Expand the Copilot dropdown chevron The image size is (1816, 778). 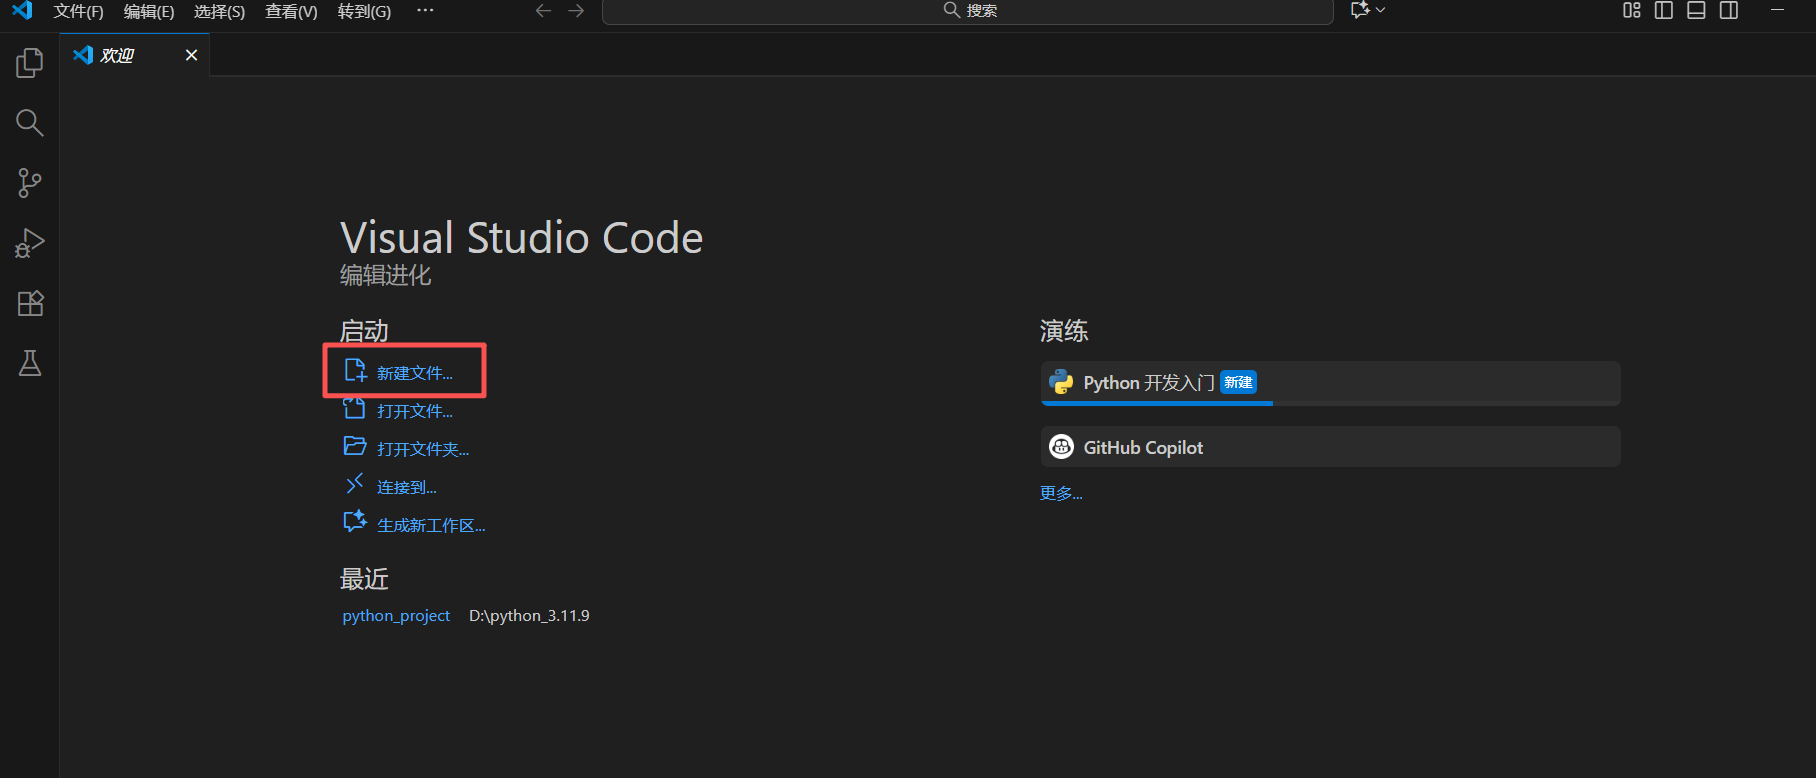1381,10
